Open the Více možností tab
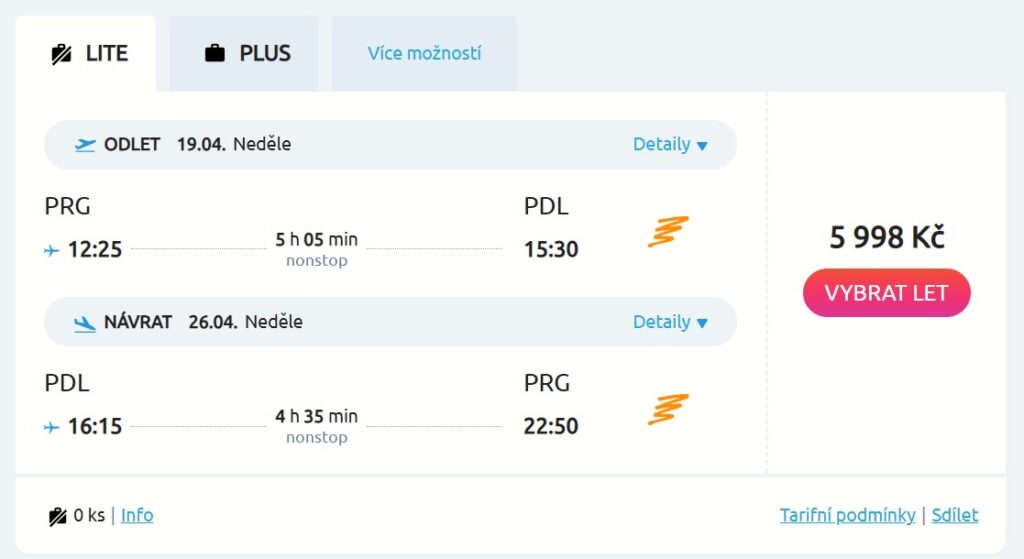 (424, 54)
